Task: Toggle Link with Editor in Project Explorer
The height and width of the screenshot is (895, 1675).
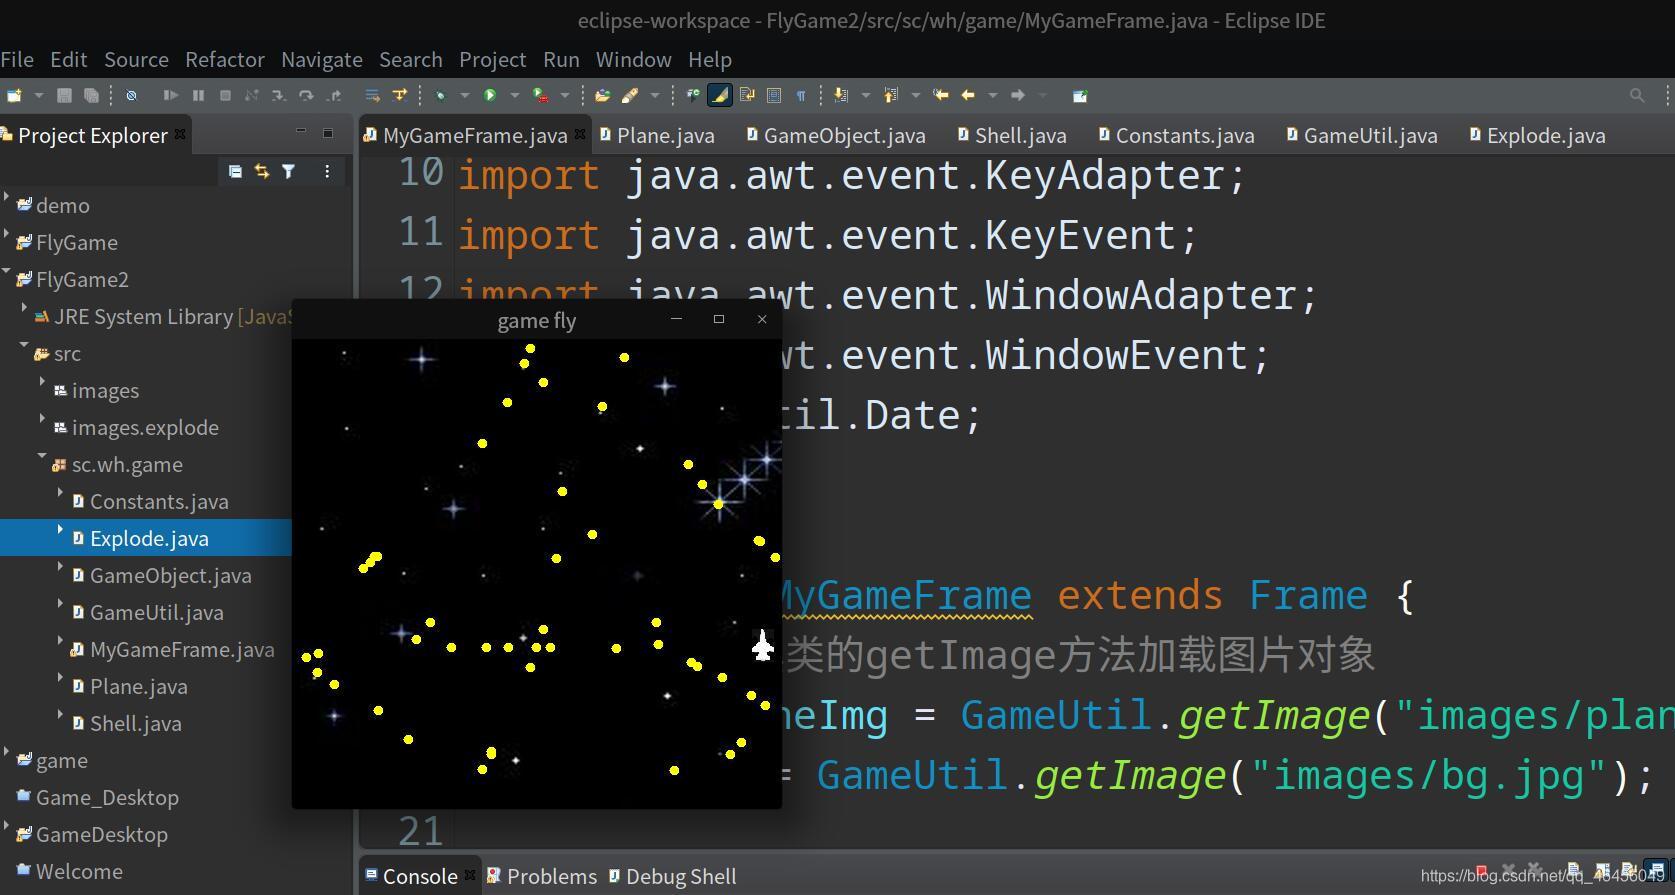Action: 261,172
